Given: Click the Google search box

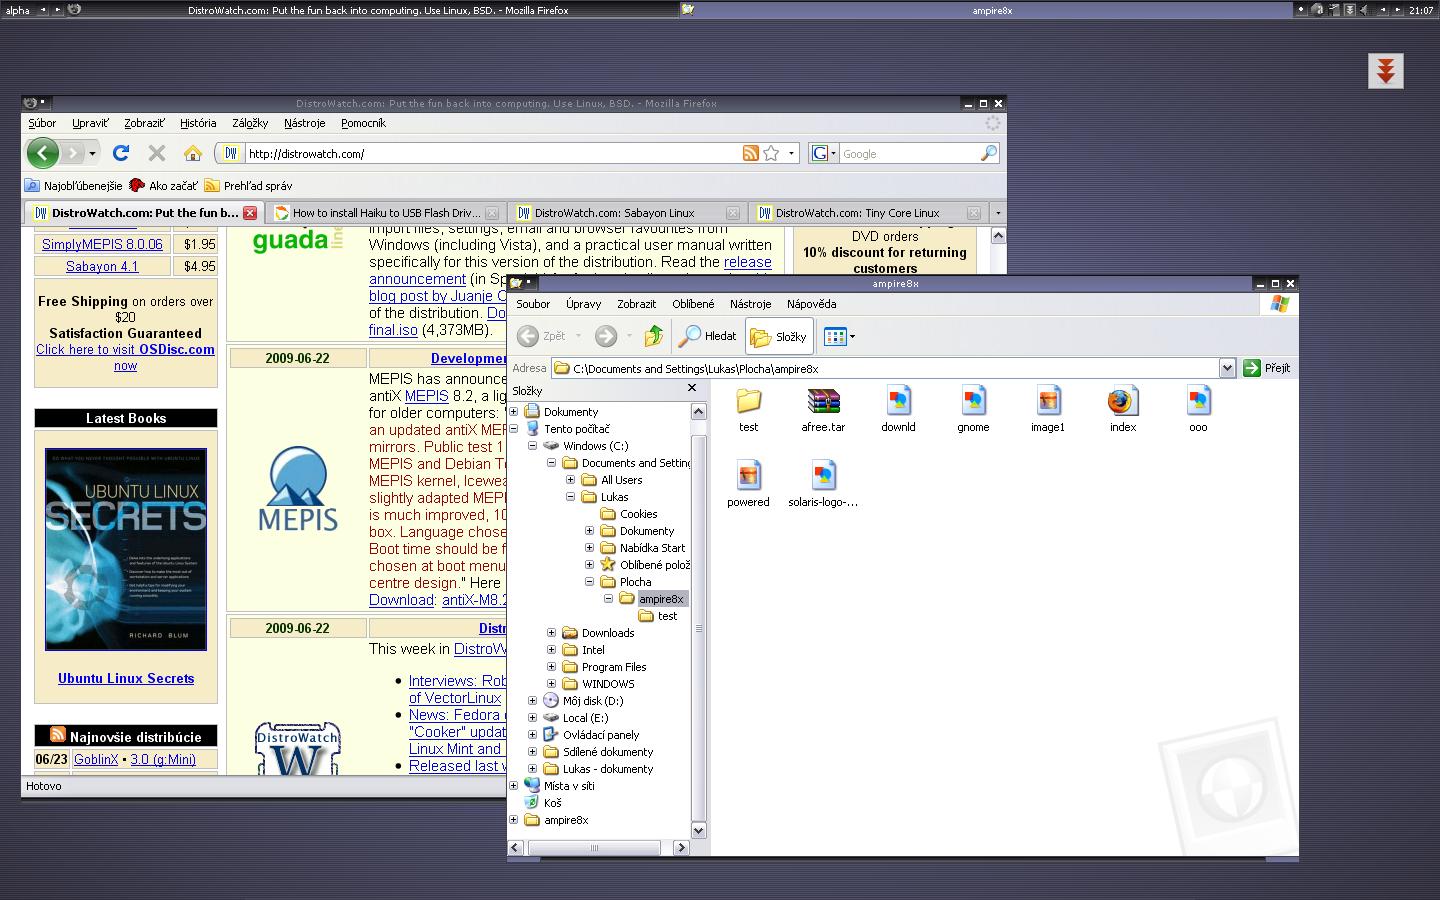Looking at the screenshot, I should [x=909, y=153].
